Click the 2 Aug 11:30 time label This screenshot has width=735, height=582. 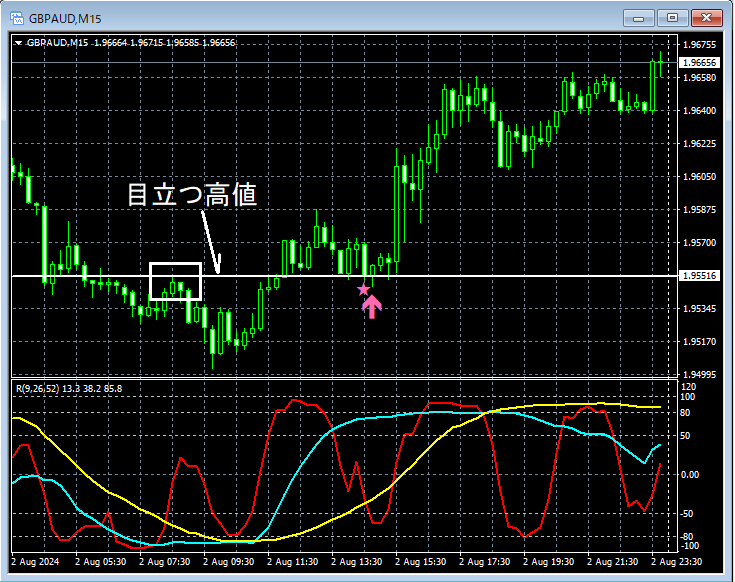click(x=292, y=562)
